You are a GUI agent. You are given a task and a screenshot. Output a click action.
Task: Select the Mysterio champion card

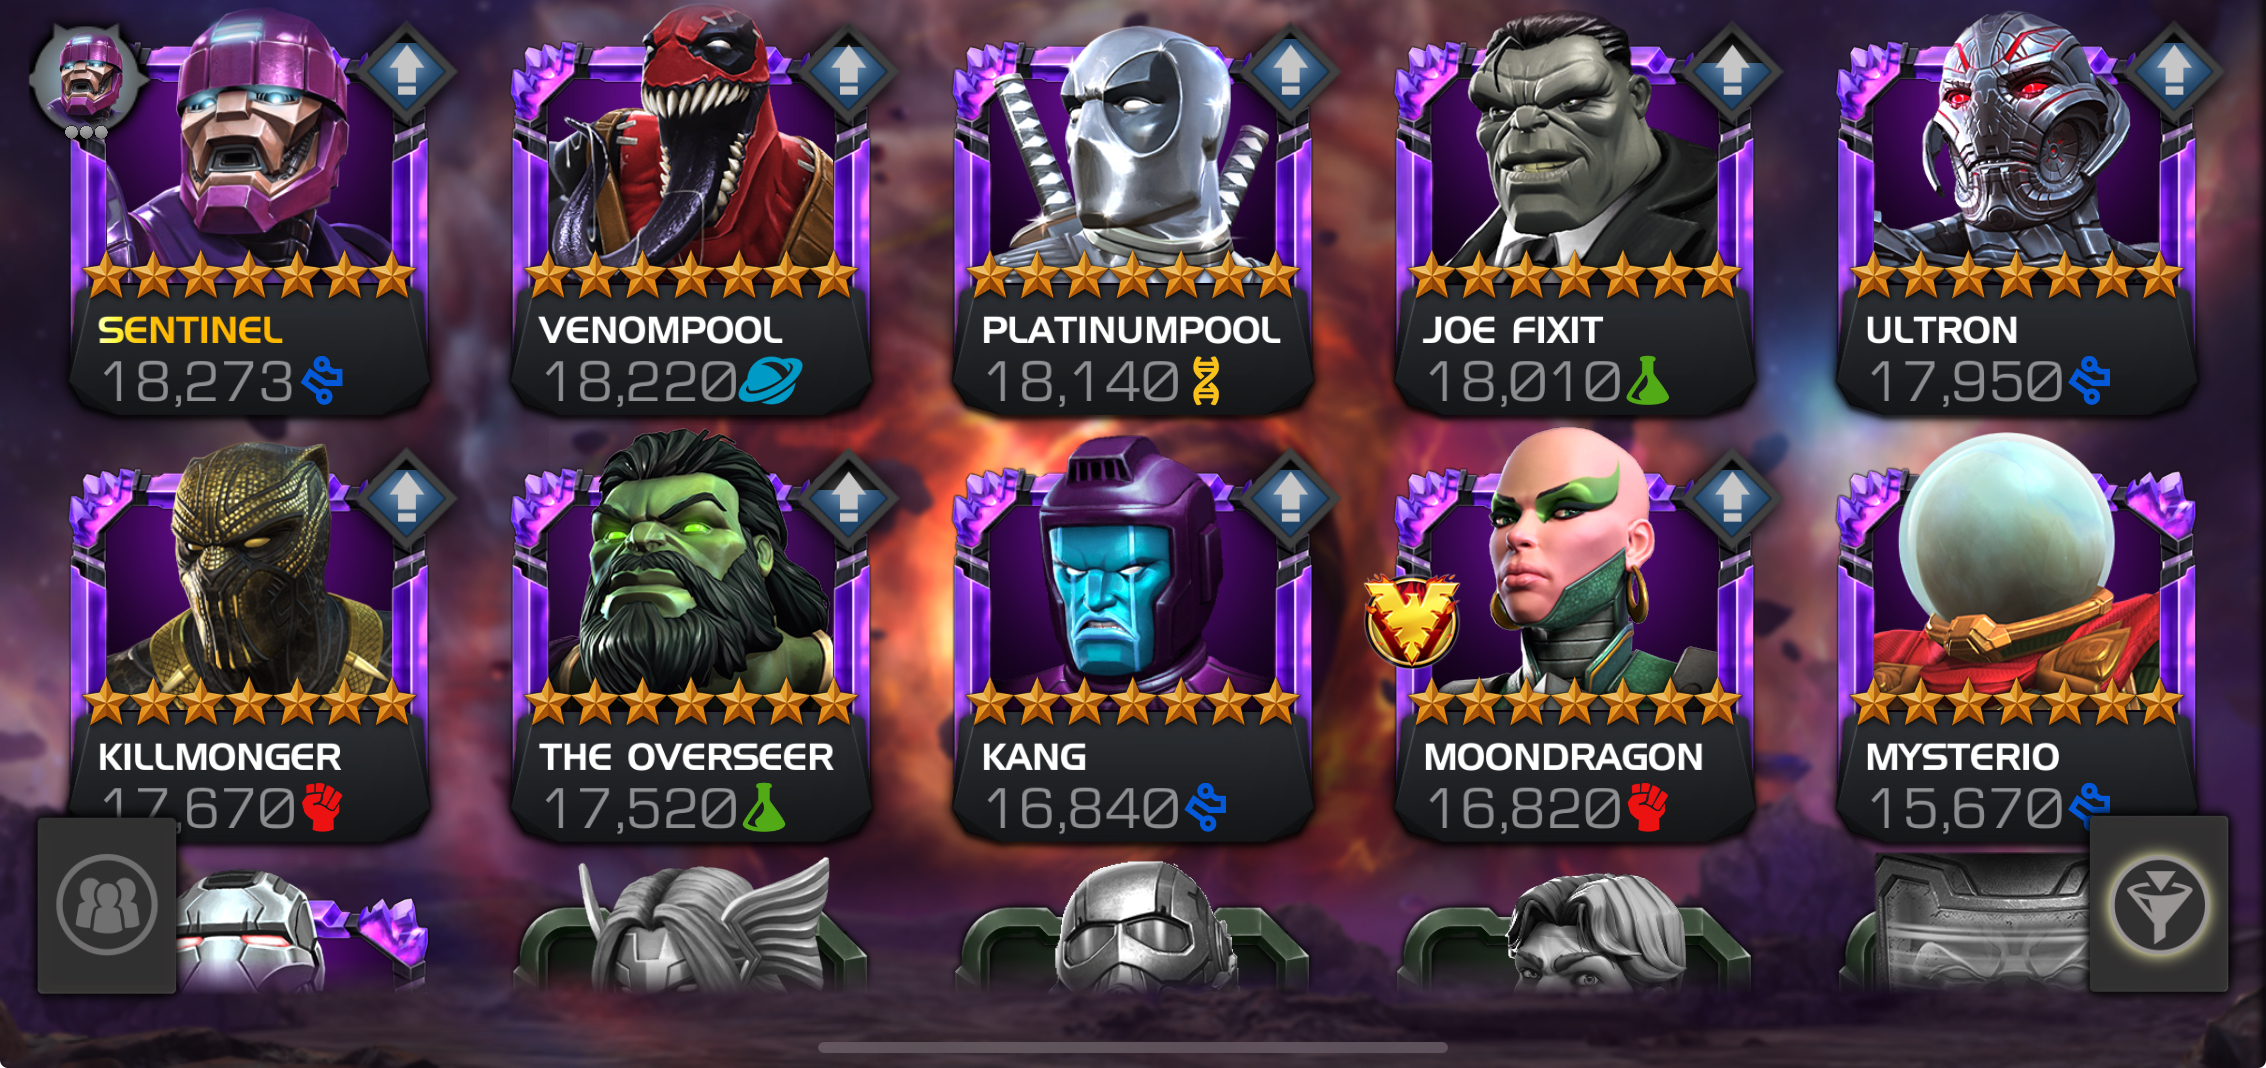[2016, 640]
